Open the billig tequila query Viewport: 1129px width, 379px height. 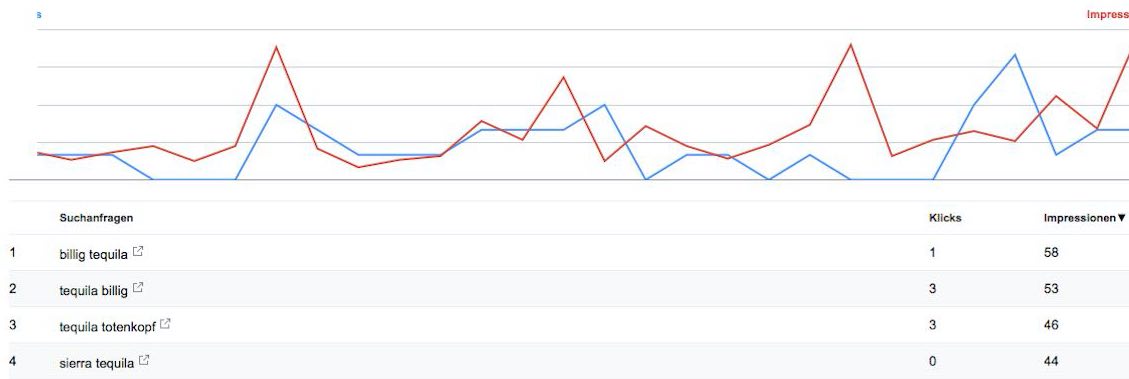[94, 254]
